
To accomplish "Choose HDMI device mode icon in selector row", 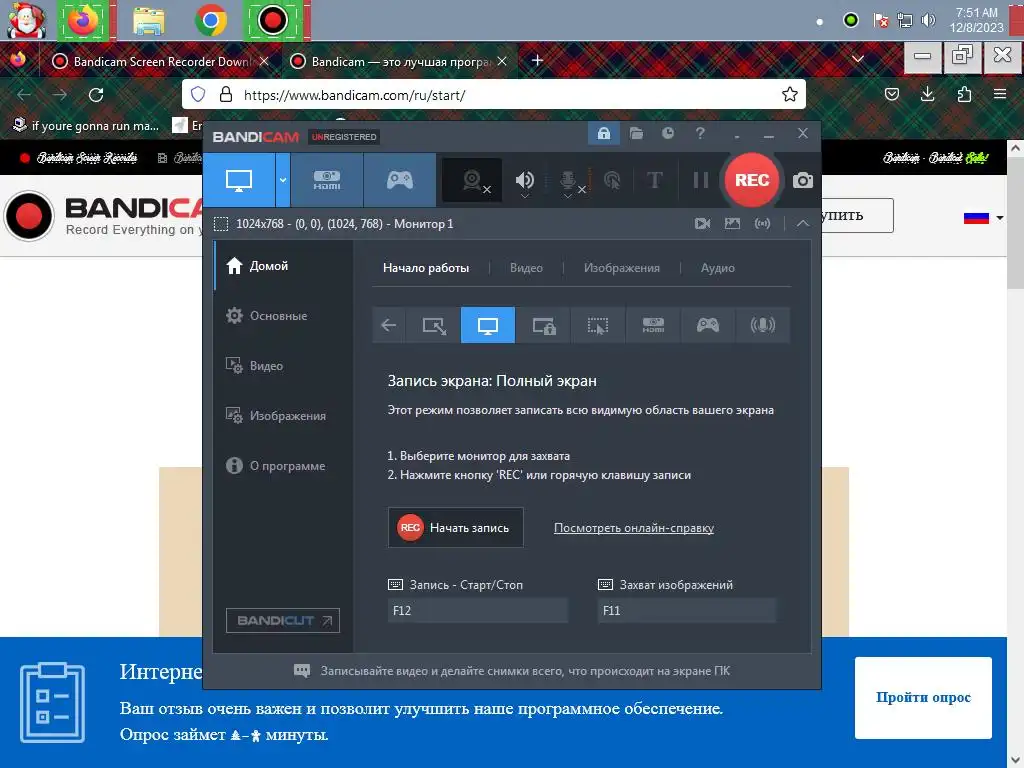I will coord(653,325).
